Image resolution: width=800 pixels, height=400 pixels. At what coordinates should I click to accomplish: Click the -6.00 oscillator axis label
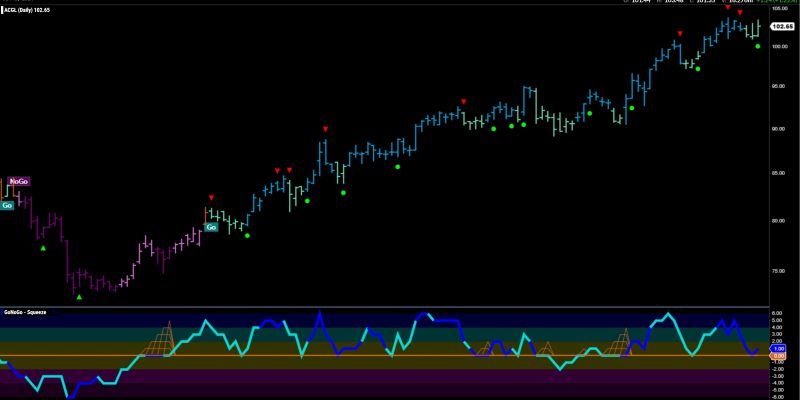(x=777, y=396)
